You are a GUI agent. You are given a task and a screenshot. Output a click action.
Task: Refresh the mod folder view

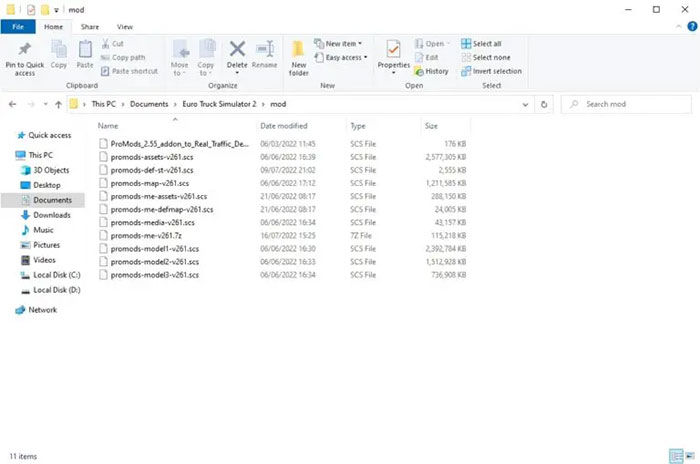pyautogui.click(x=544, y=104)
